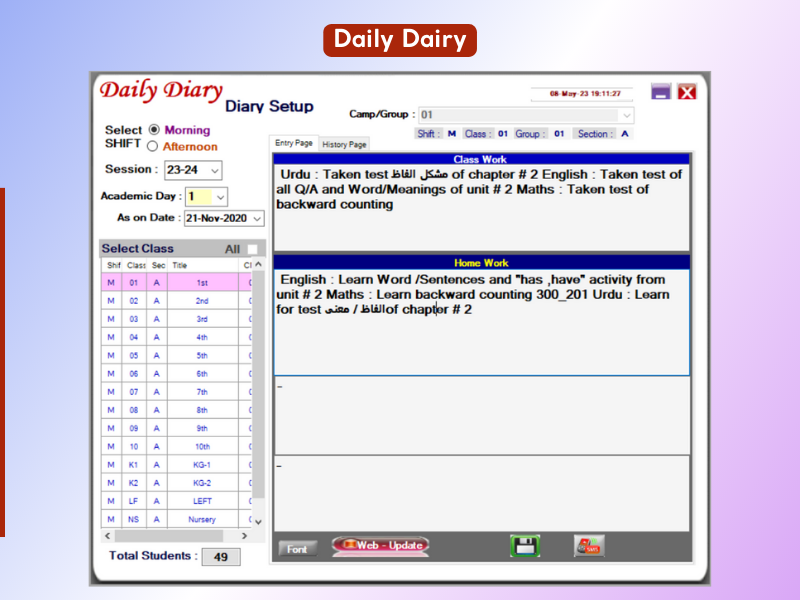The image size is (800, 600).
Task: Tick the All classes checkbox
Action: 253,249
